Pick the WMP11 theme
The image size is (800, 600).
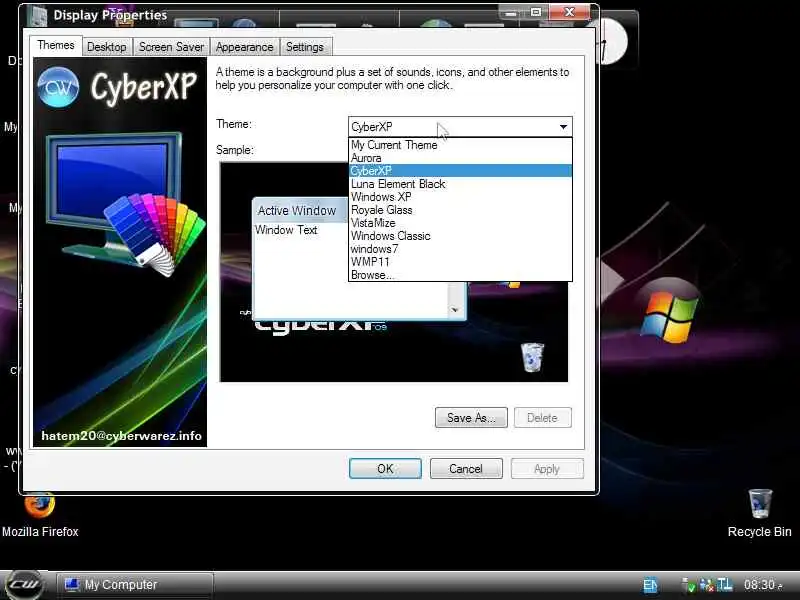tap(460, 262)
